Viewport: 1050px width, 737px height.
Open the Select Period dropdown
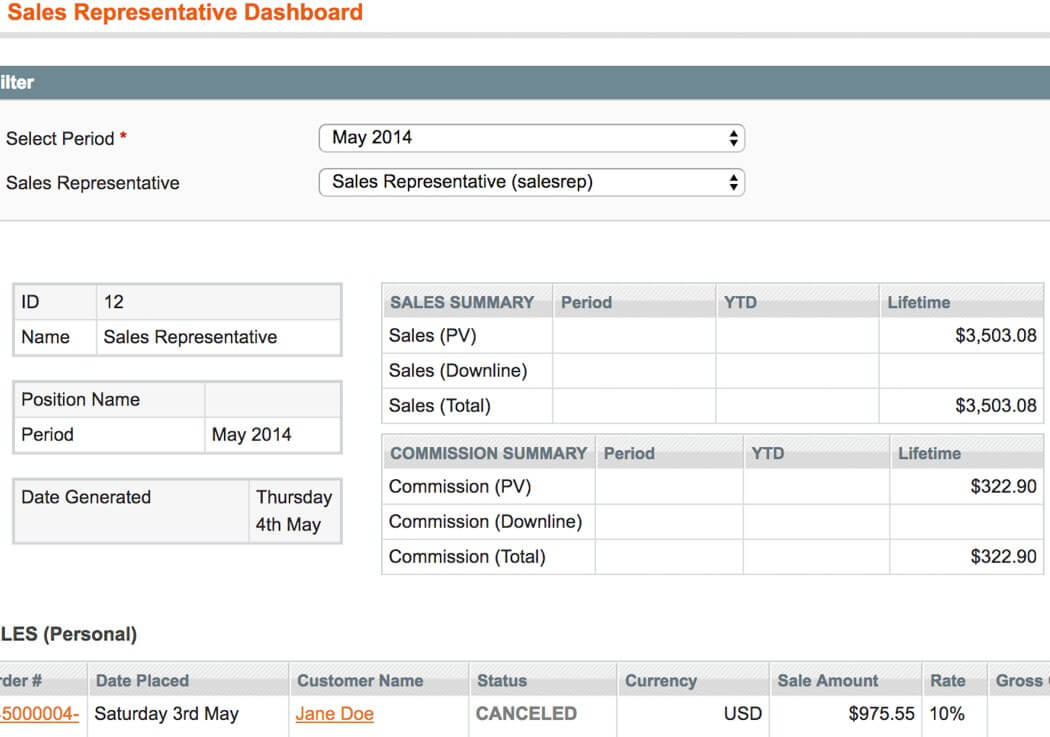pos(531,138)
